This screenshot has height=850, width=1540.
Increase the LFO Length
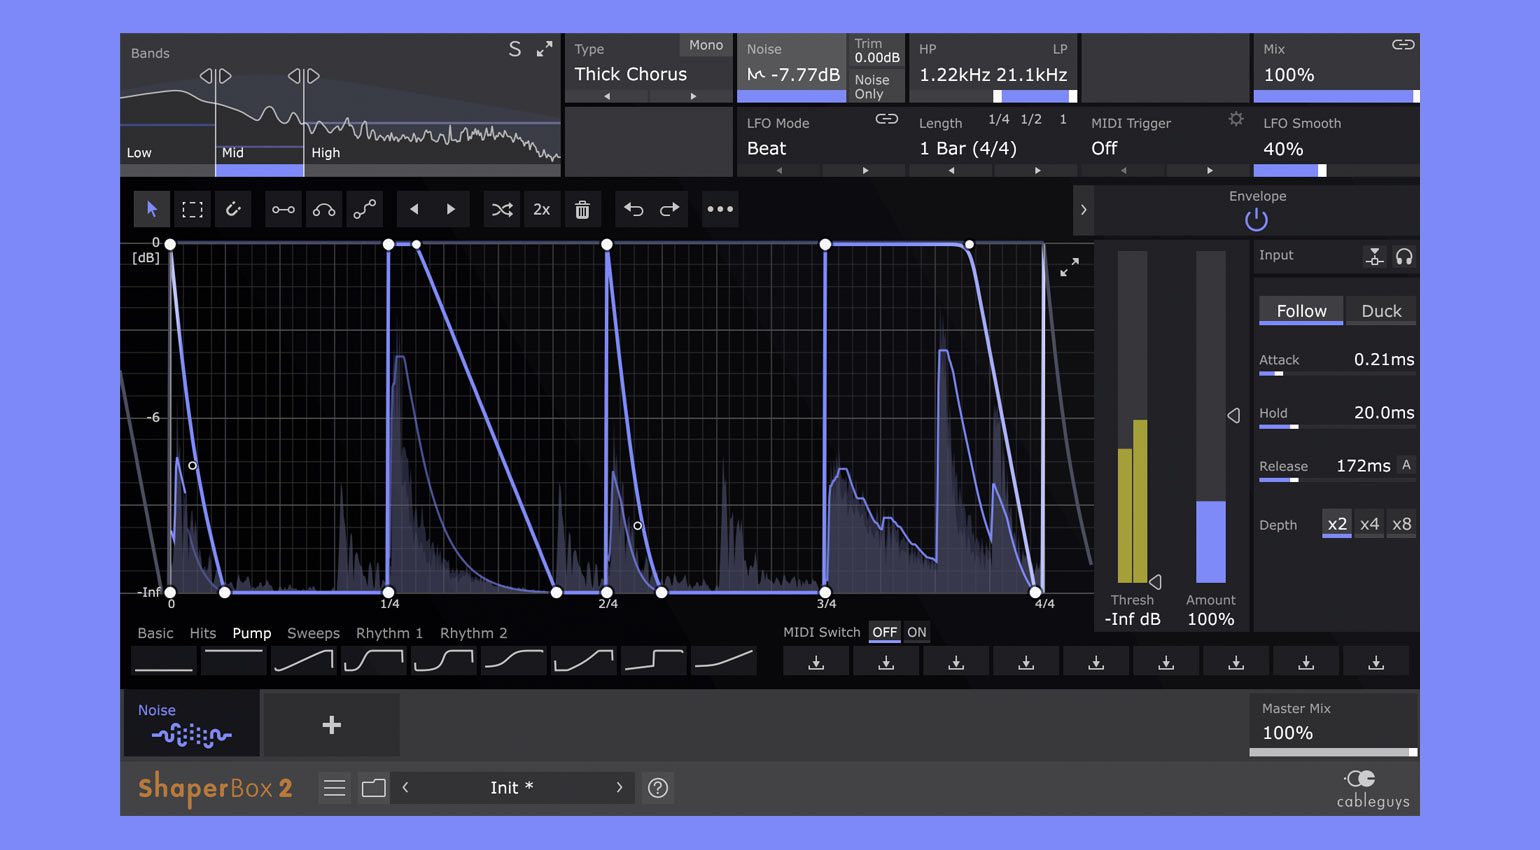1037,170
